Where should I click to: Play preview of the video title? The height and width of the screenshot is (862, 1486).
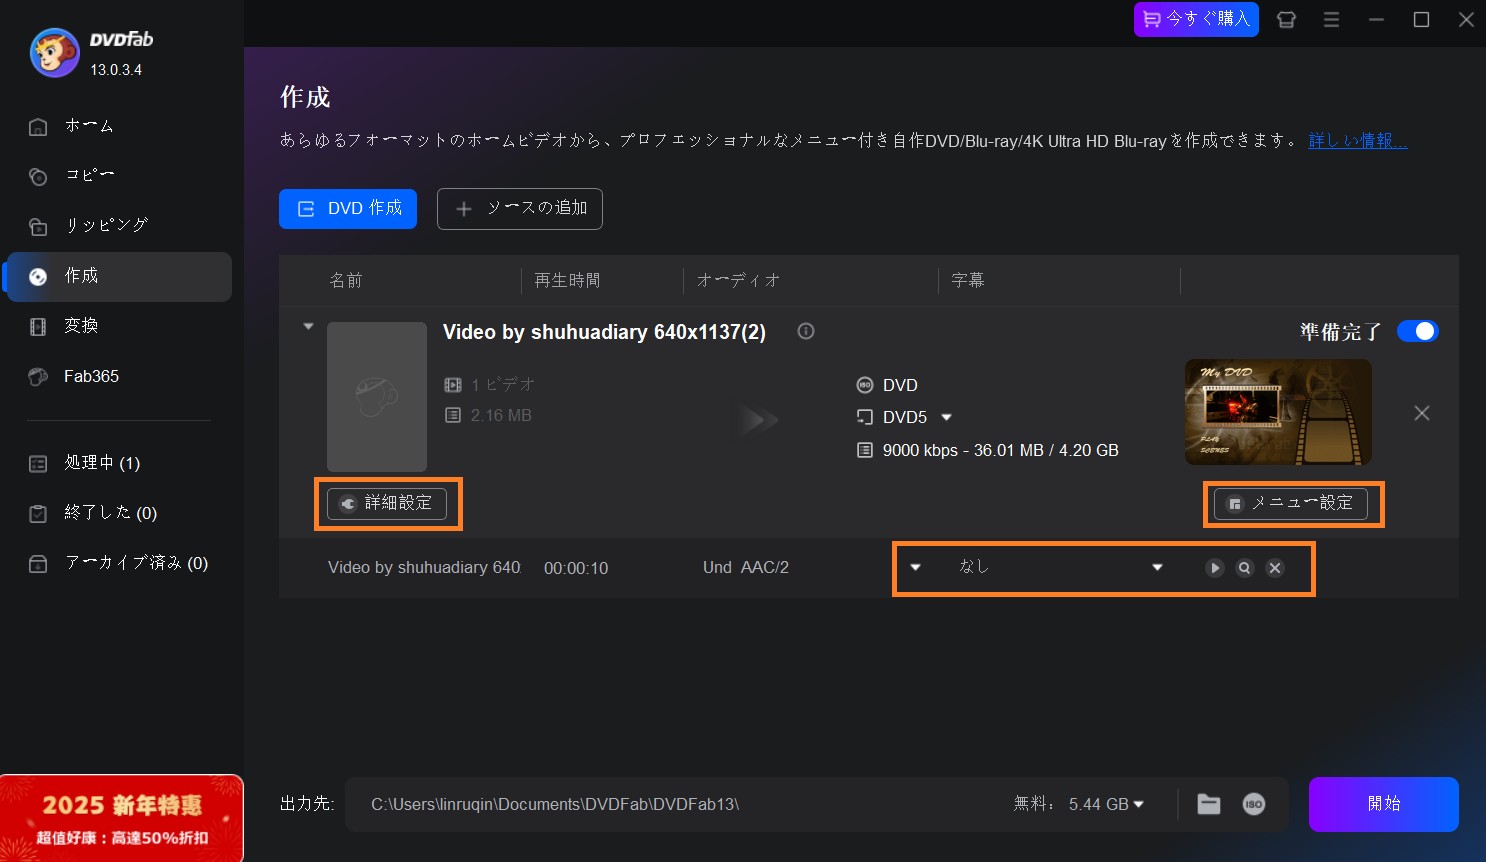(1215, 568)
